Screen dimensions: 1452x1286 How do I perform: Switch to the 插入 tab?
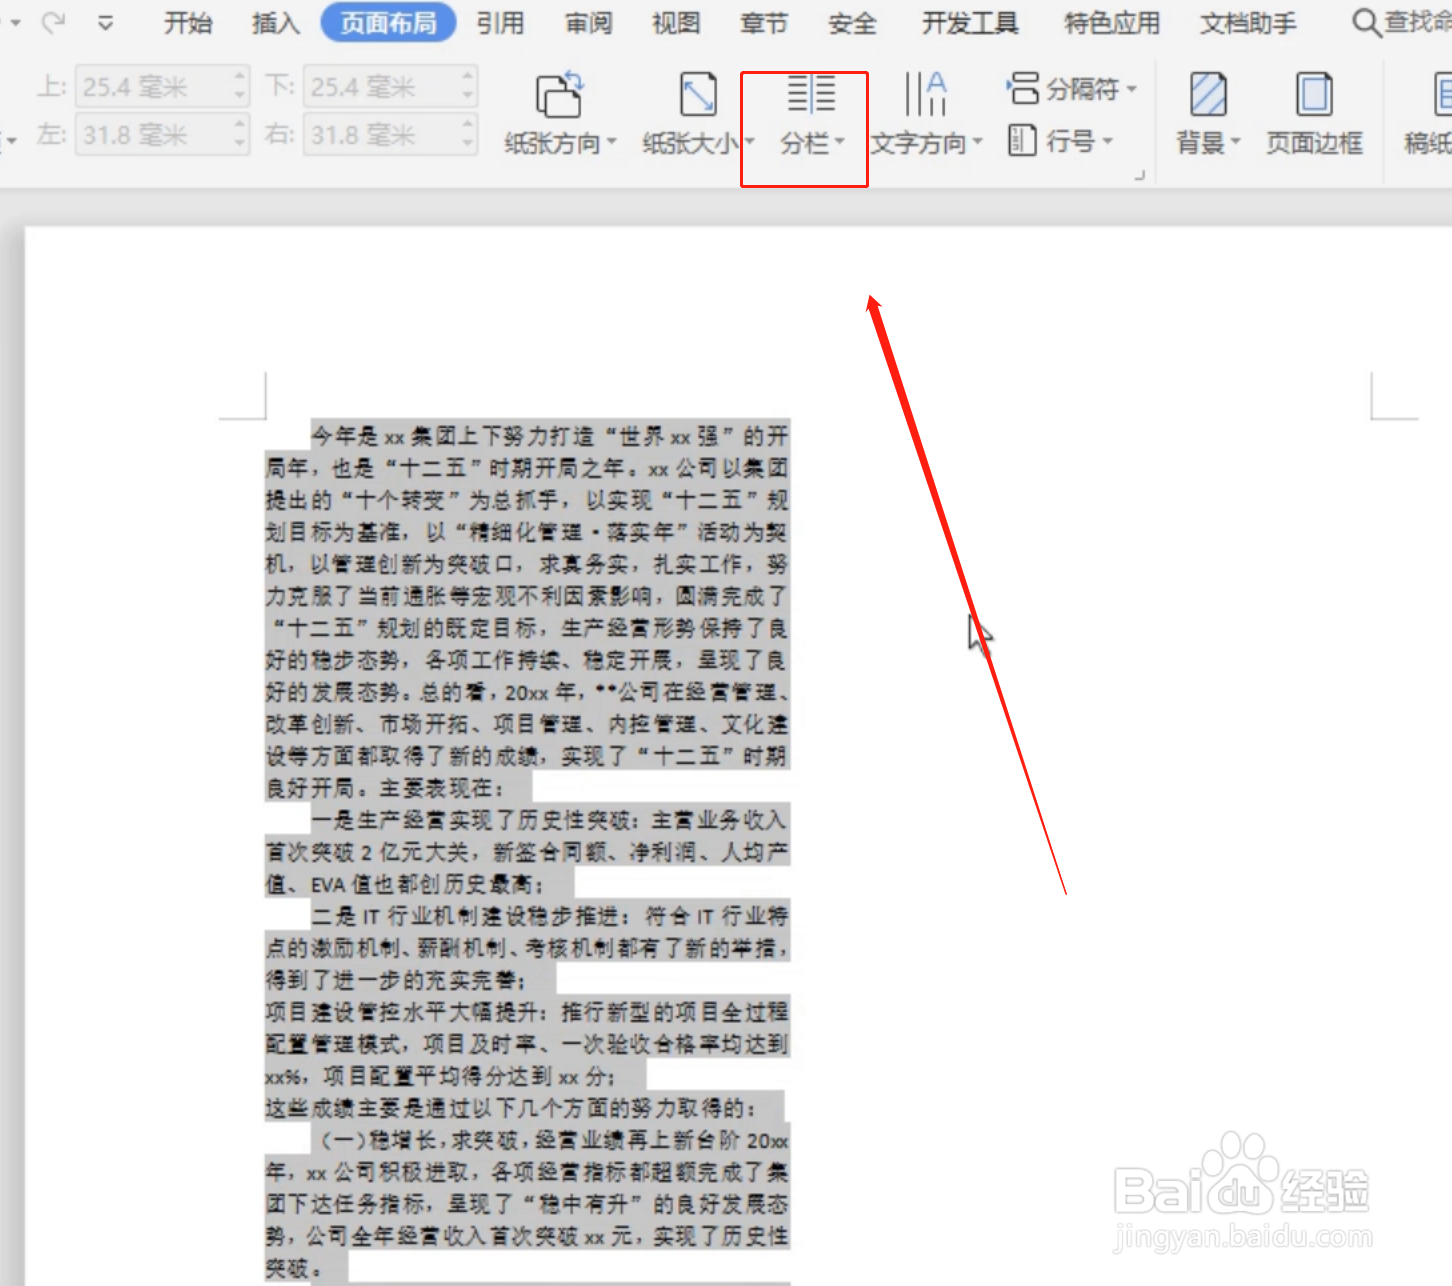(x=276, y=22)
